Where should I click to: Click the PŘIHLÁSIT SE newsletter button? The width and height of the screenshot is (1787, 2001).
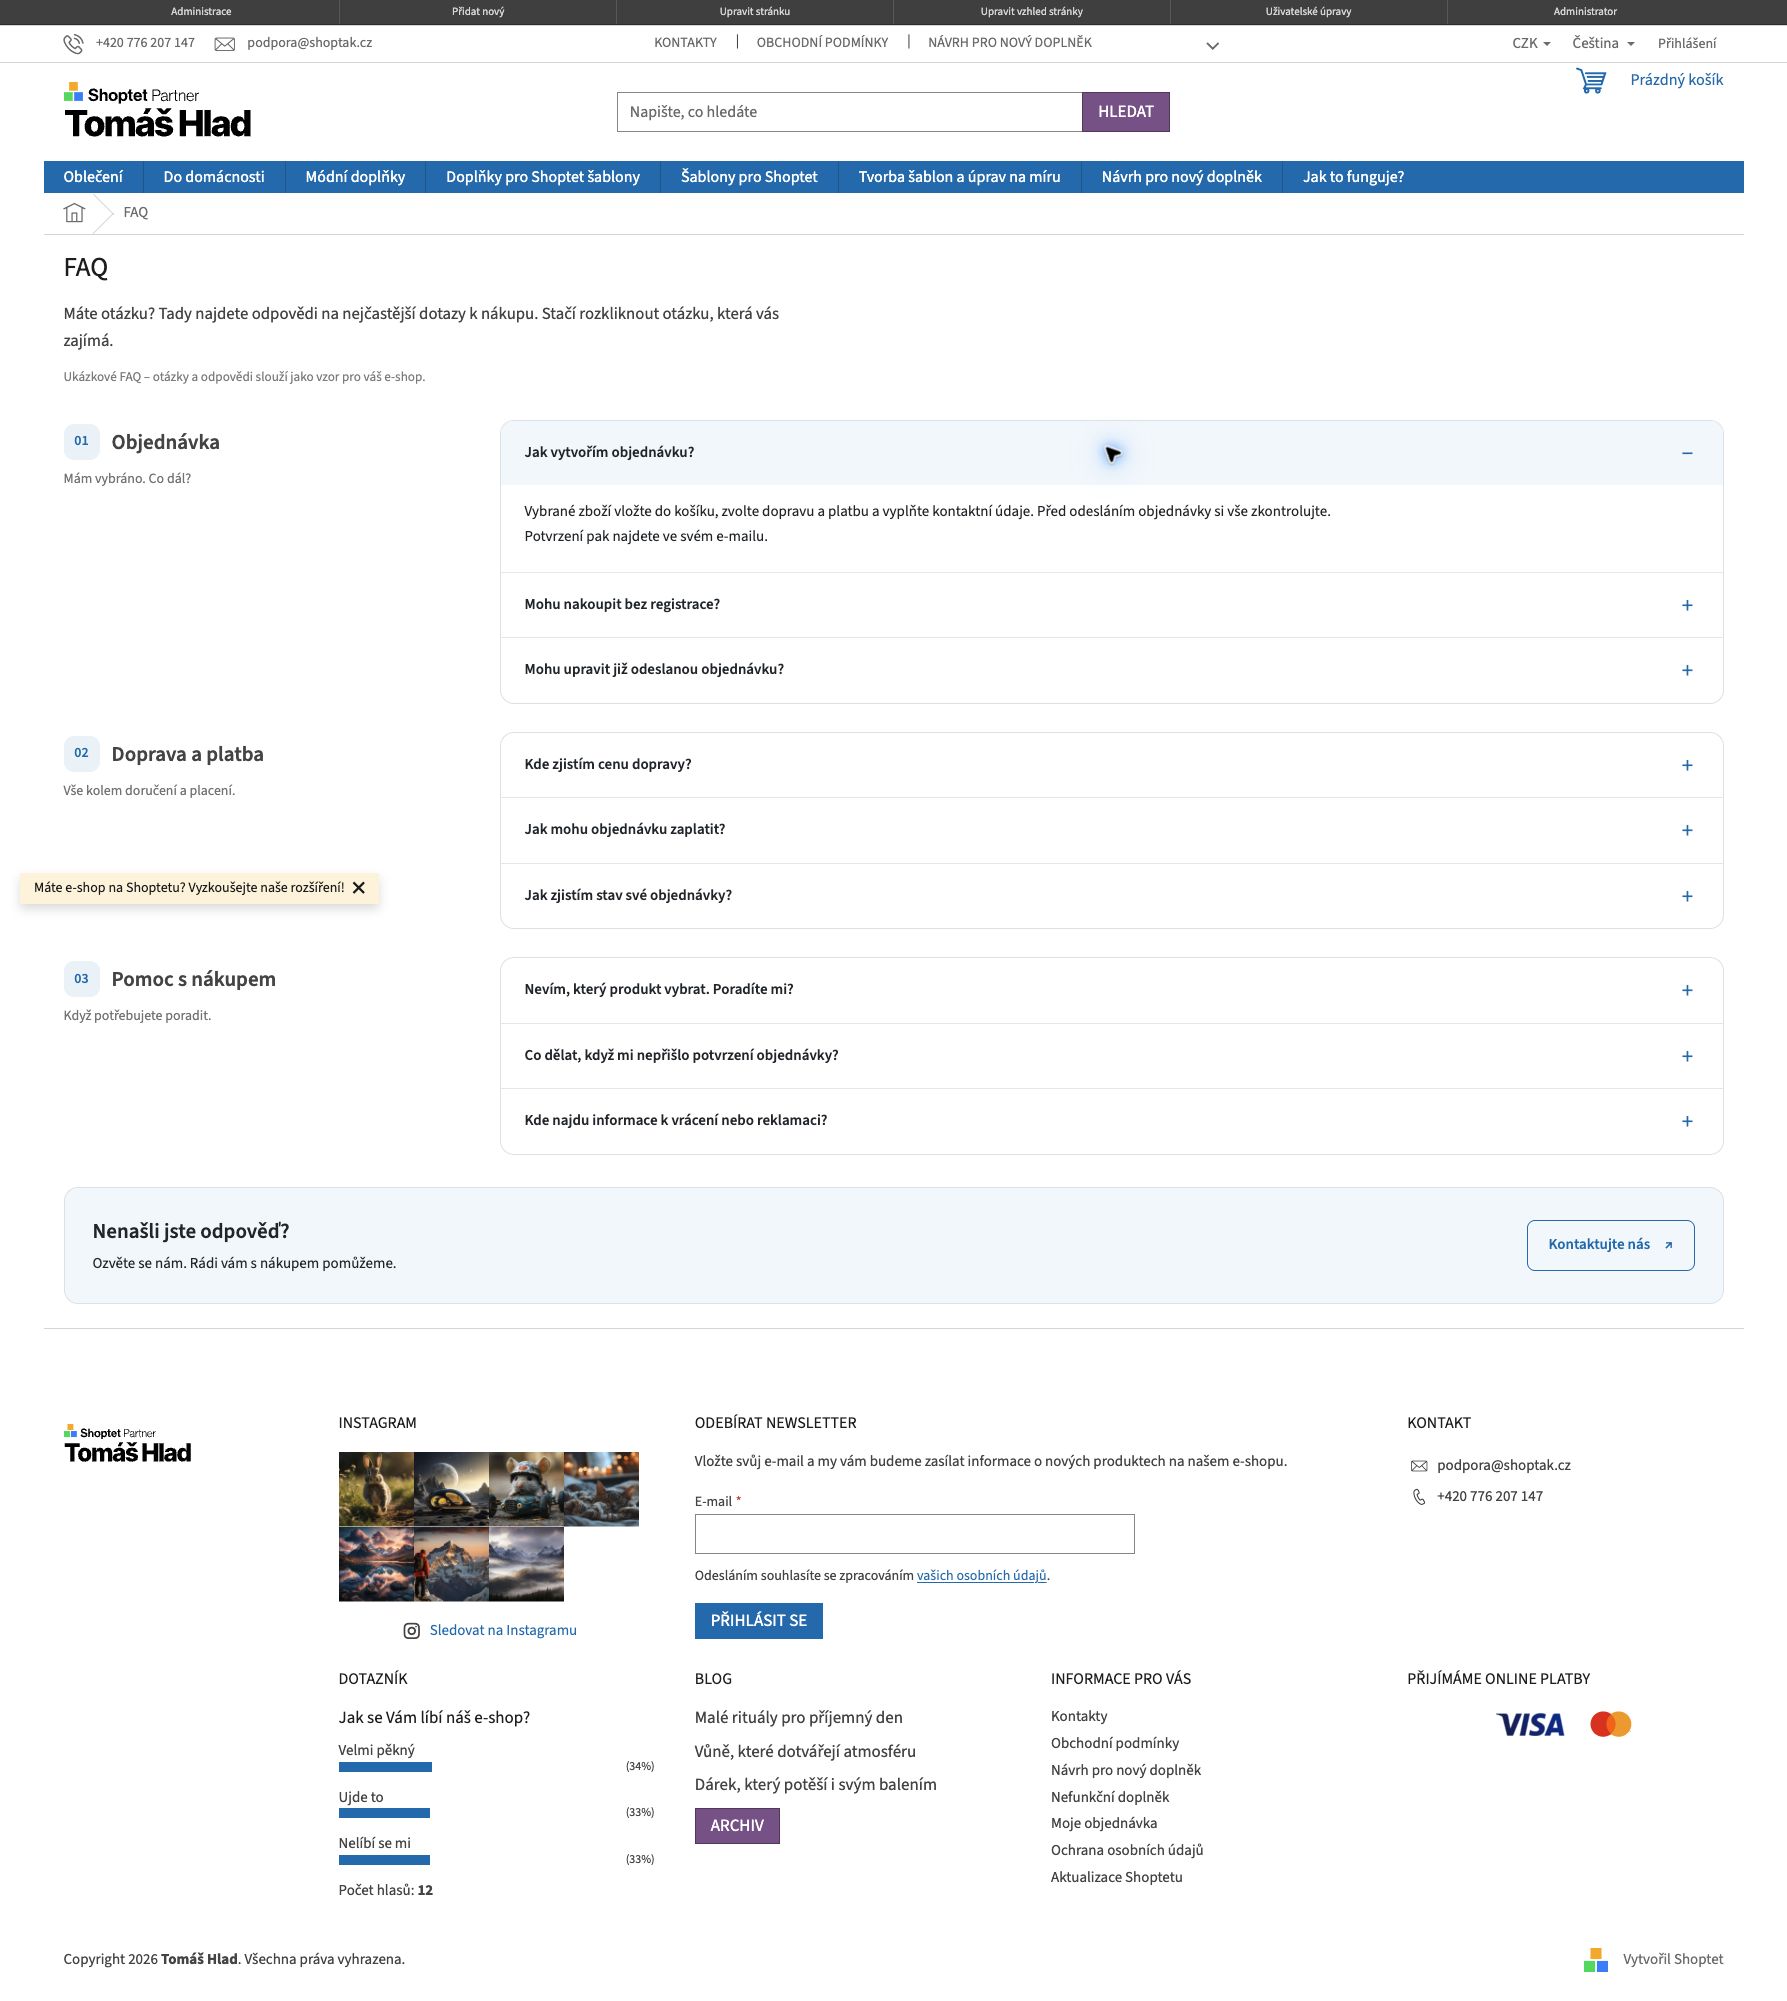[x=758, y=1621]
